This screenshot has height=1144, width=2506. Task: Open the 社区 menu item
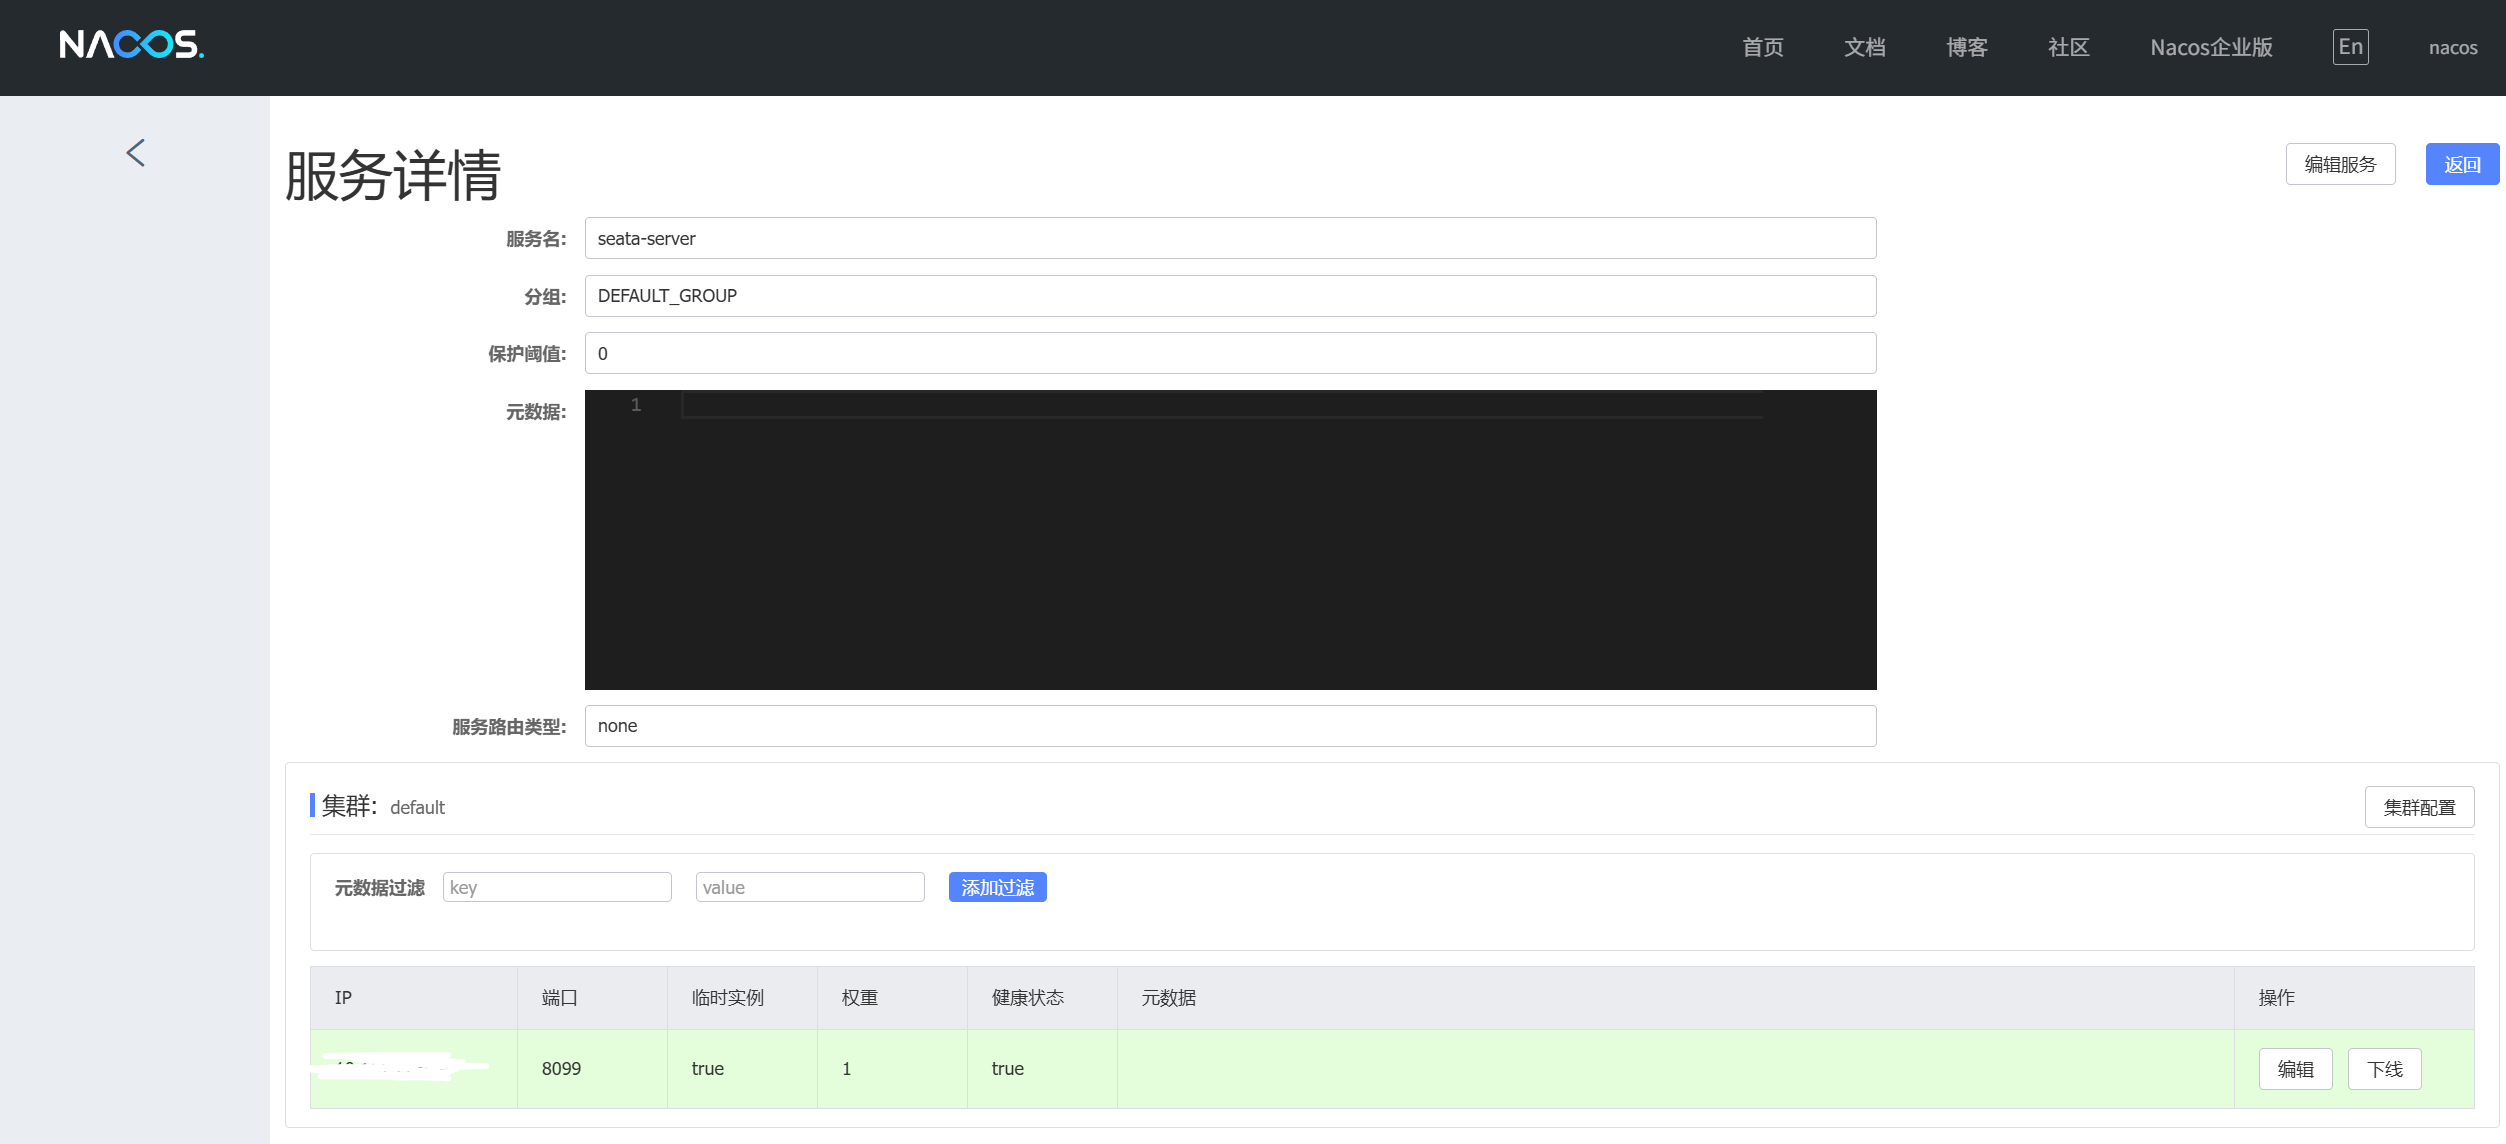click(x=2068, y=47)
